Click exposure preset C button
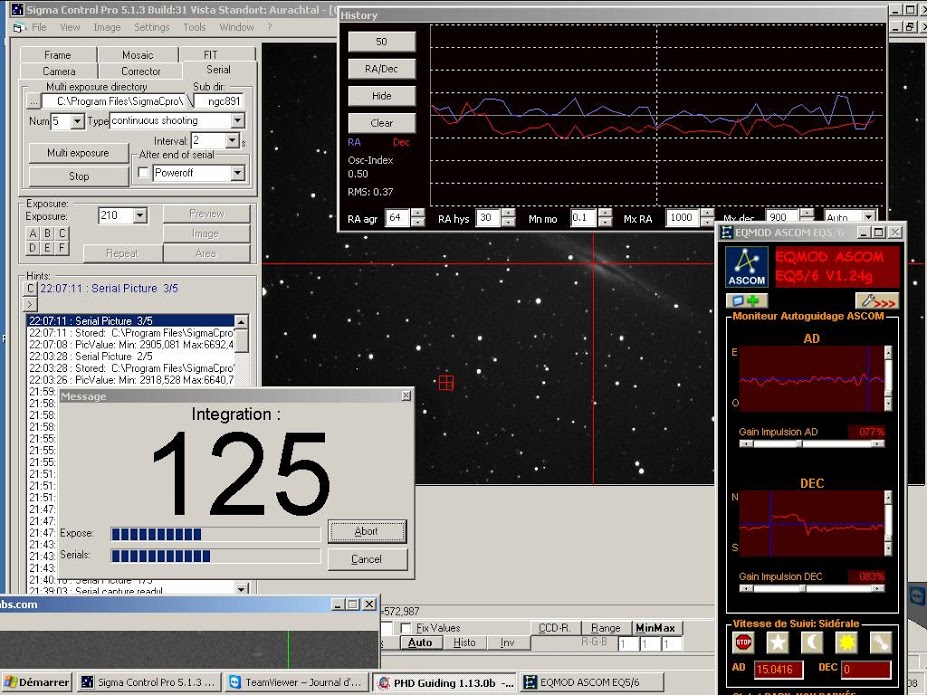 tap(61, 233)
